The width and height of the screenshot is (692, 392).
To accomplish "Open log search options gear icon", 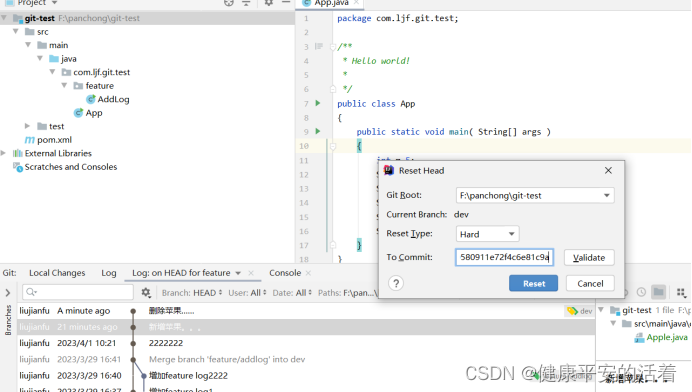I will coord(146,292).
